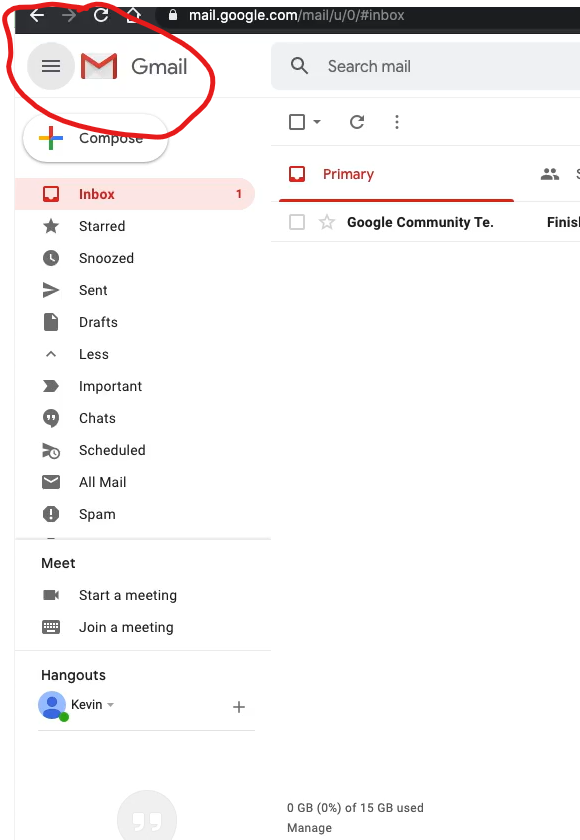Click the Meet section heading
580x840 pixels.
(x=58, y=563)
